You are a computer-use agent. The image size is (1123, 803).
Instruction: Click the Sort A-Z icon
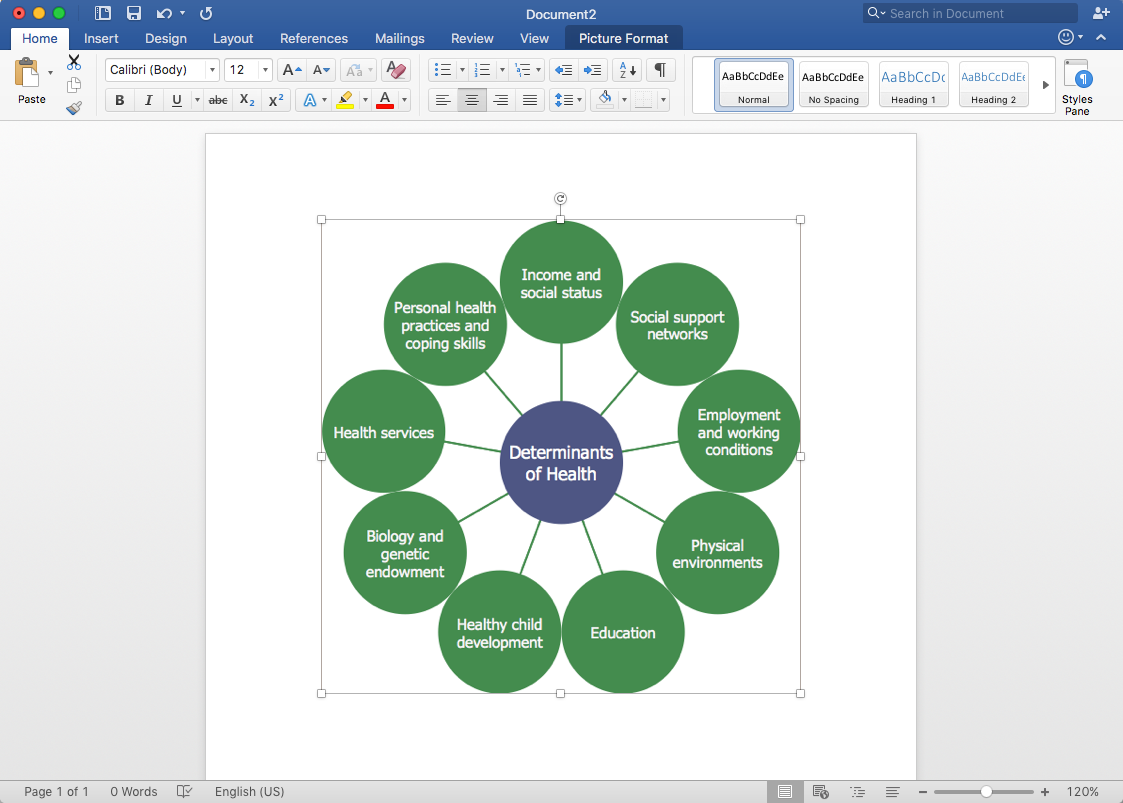[x=628, y=70]
